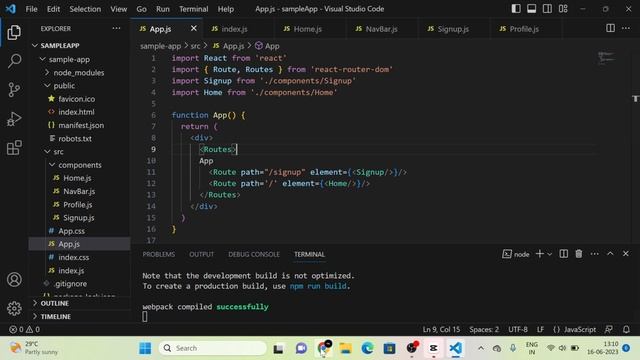Close the terminal panel
Viewport: 640px width, 360px height.
point(626,254)
